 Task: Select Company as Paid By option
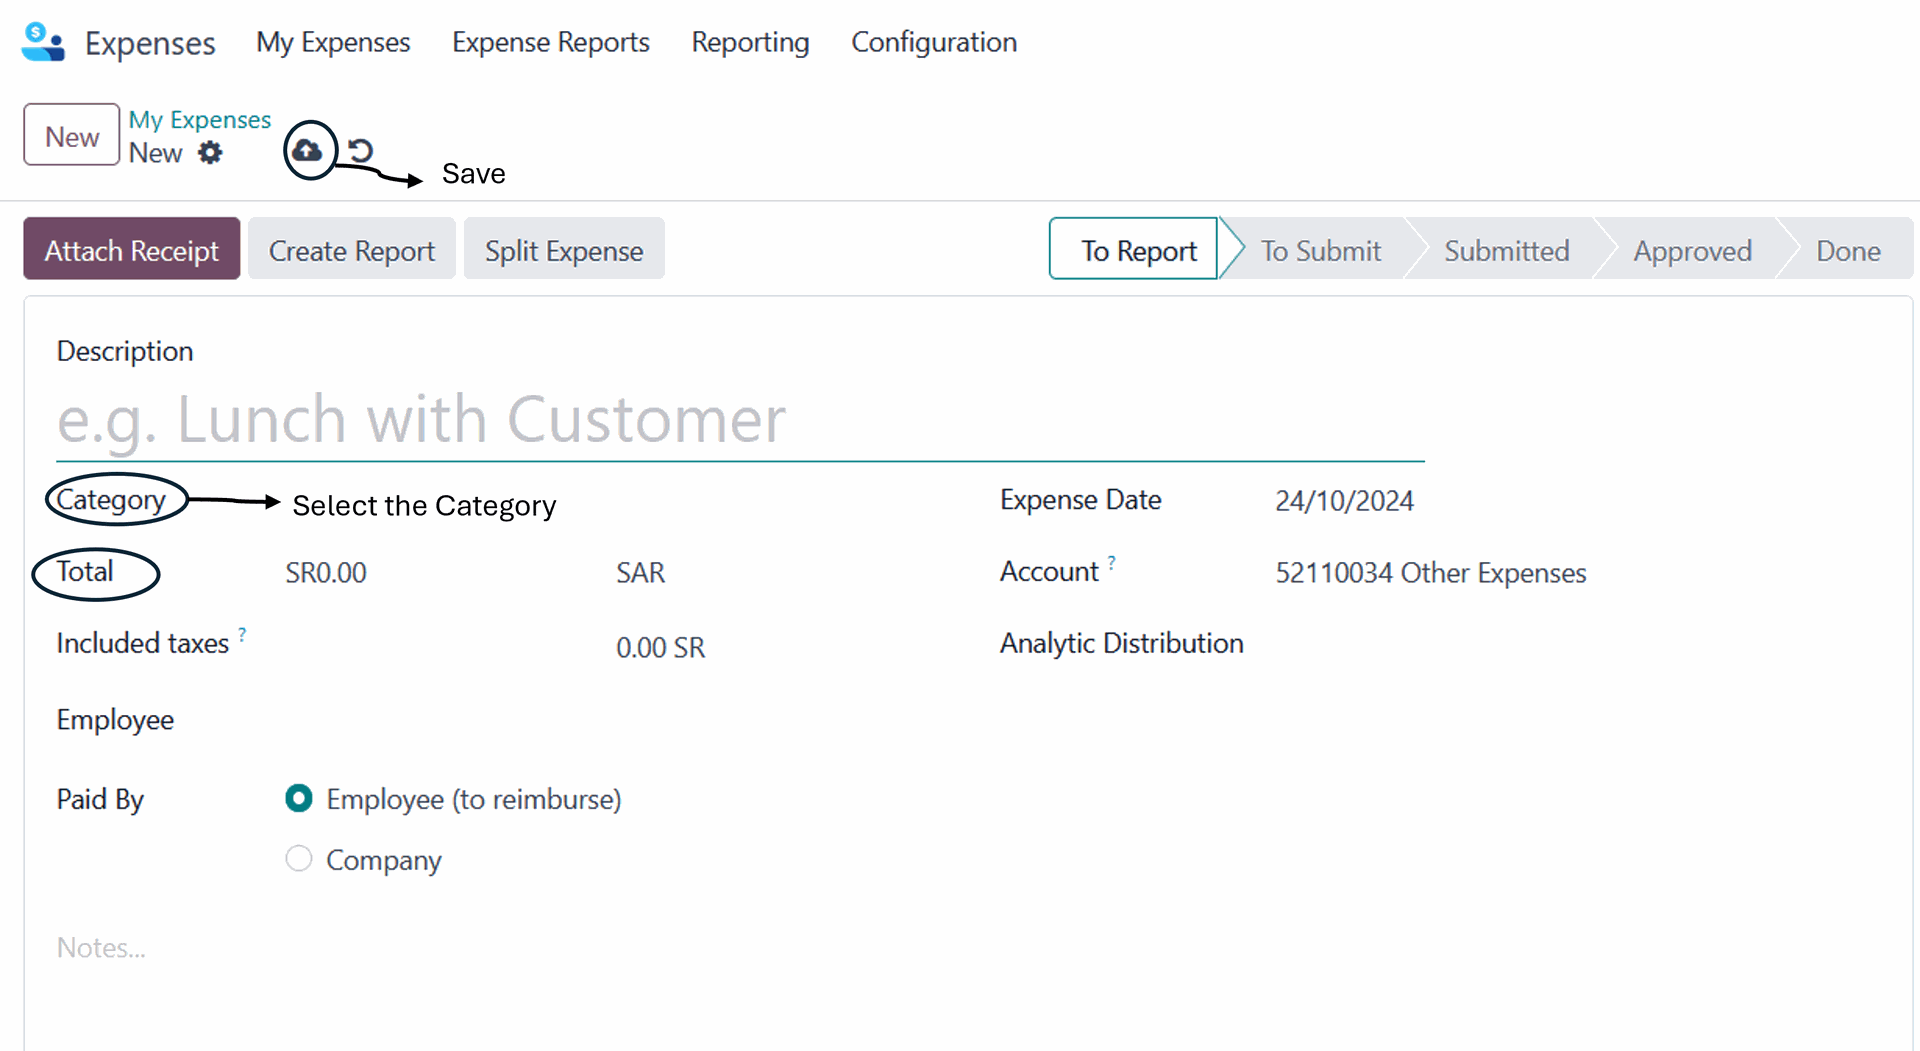pyautogui.click(x=299, y=859)
